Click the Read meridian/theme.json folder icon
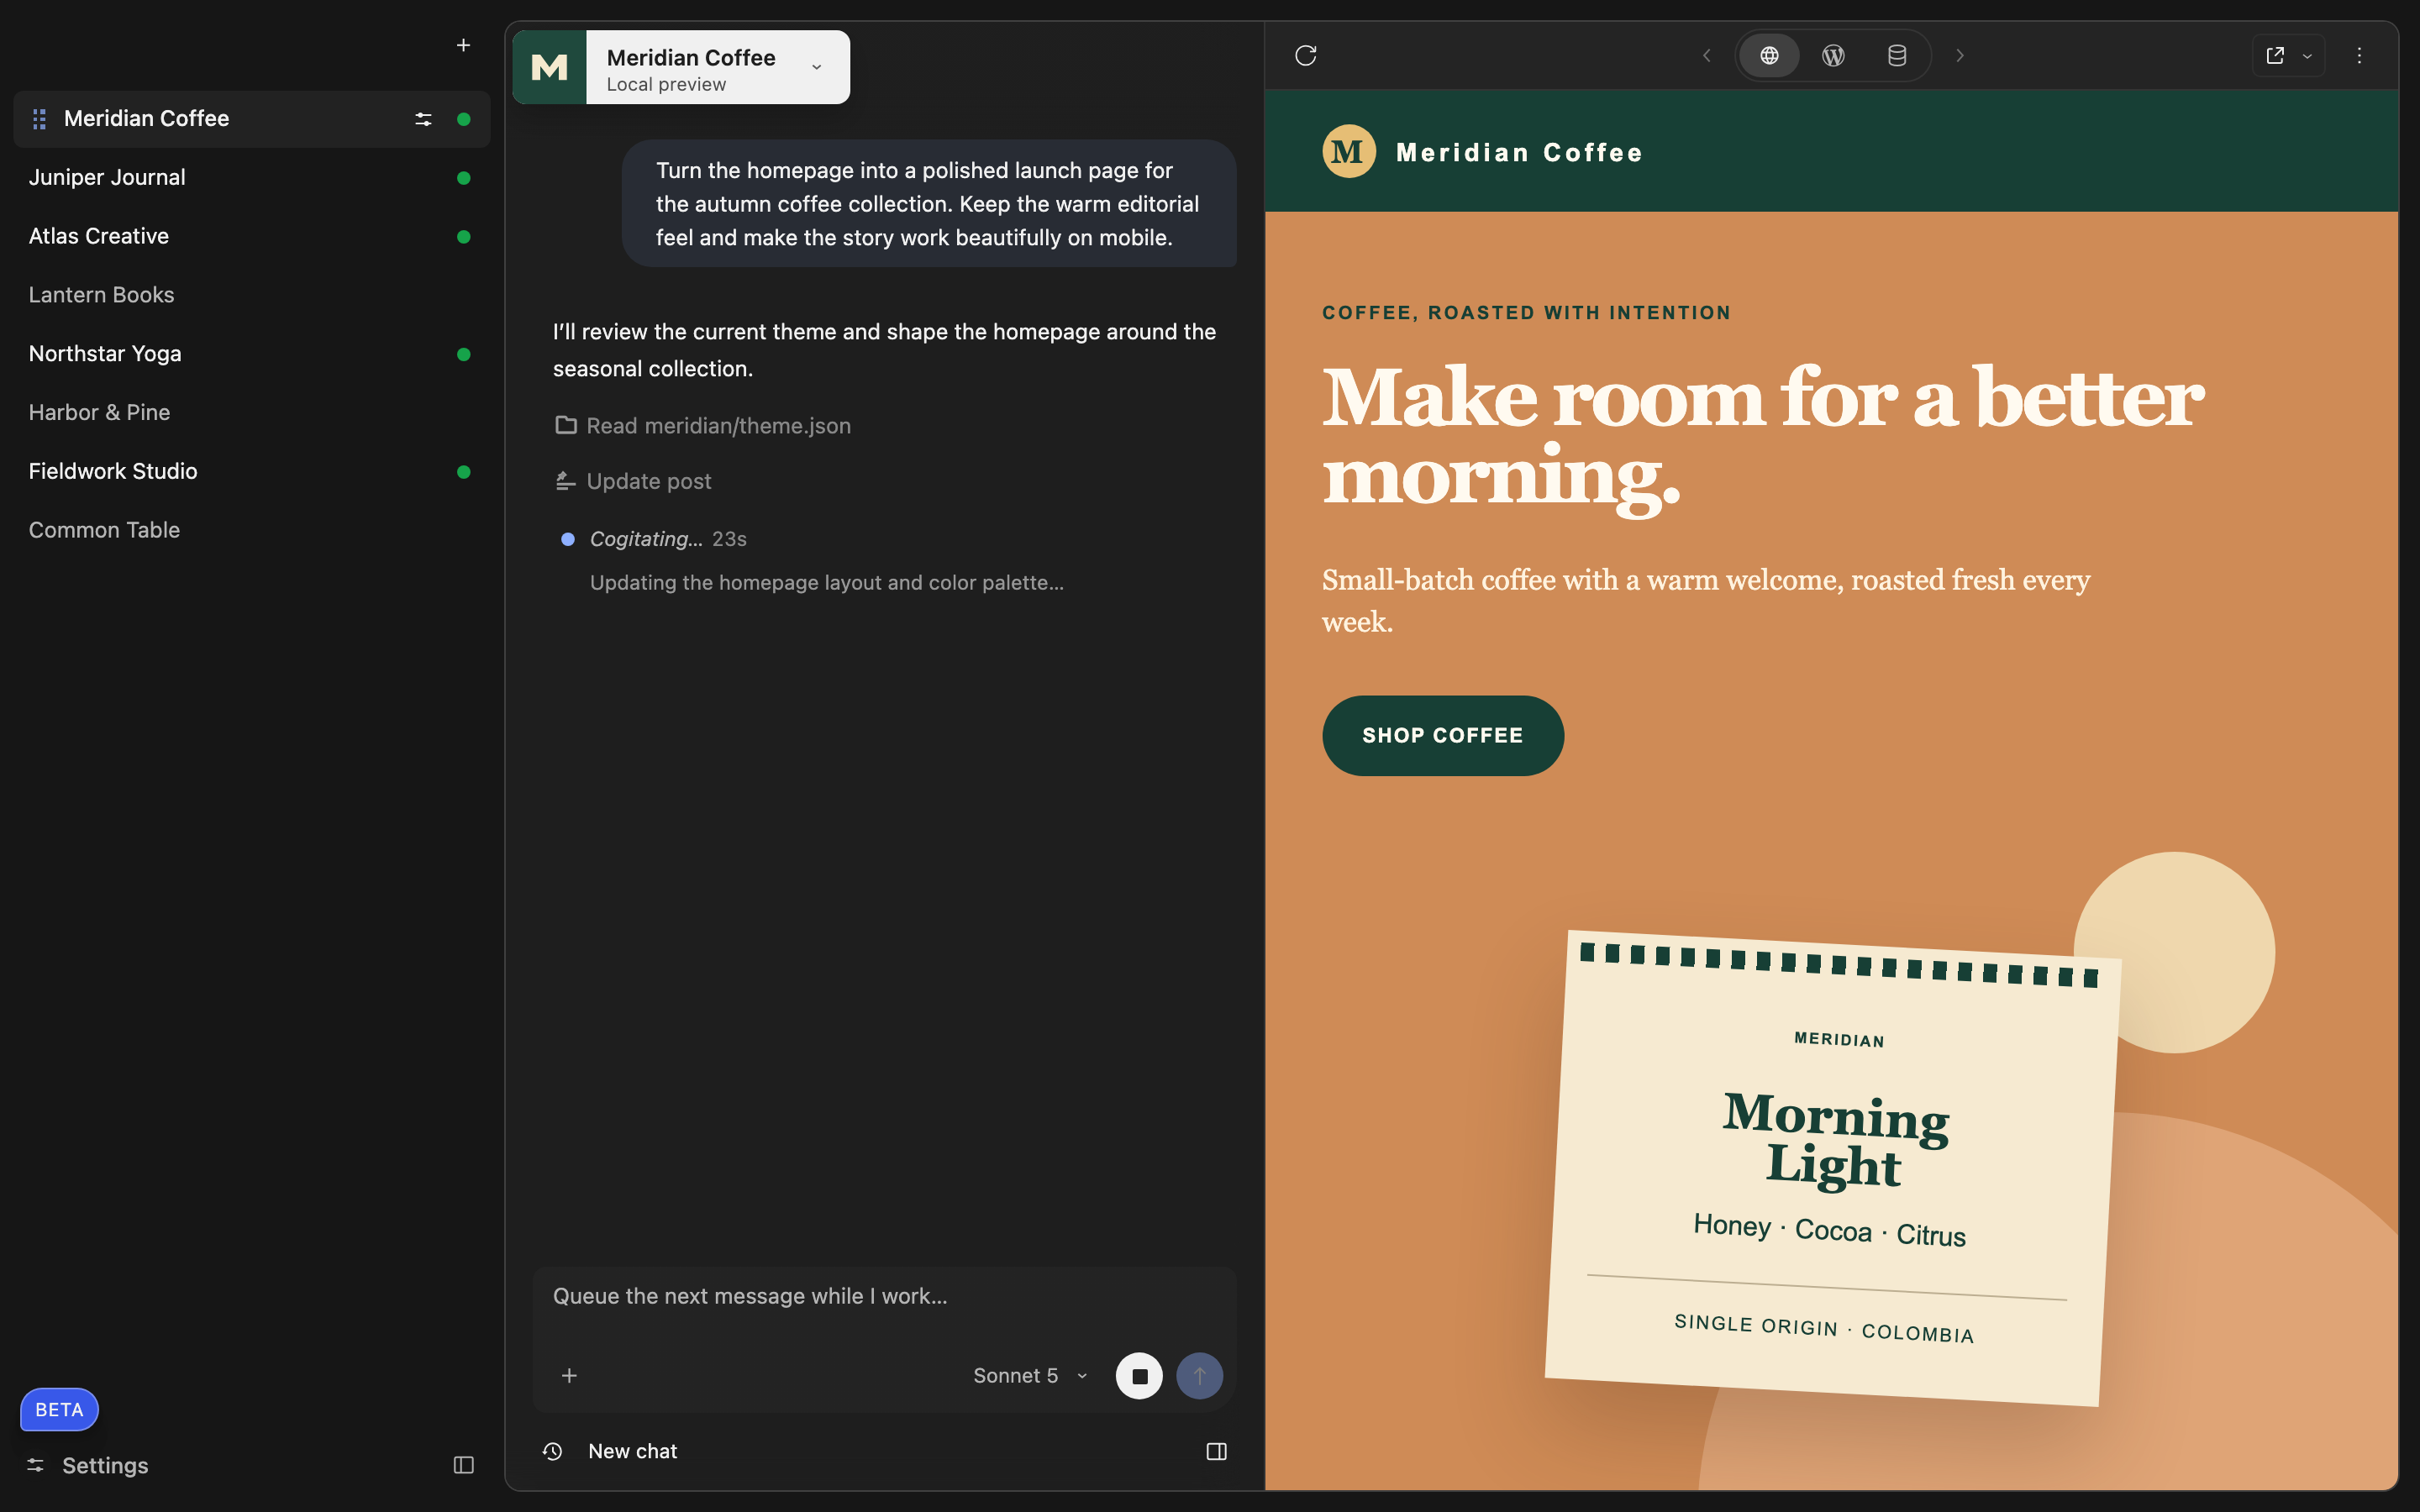Viewport: 2420px width, 1512px height. (566, 425)
